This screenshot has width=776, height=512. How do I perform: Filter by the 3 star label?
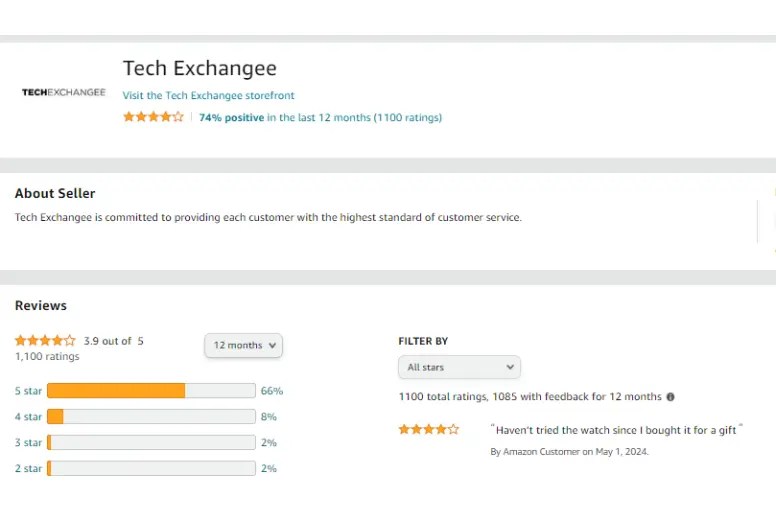pos(28,443)
